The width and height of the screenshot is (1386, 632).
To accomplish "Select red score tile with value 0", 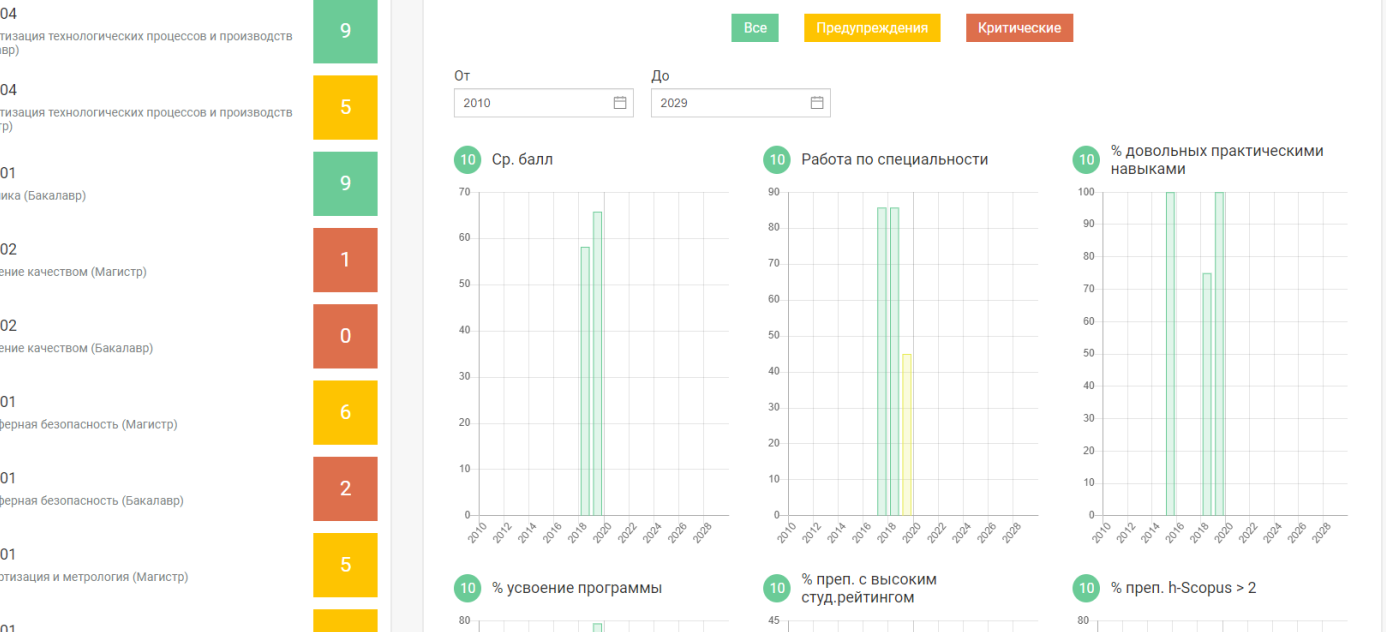I will click(345, 336).
